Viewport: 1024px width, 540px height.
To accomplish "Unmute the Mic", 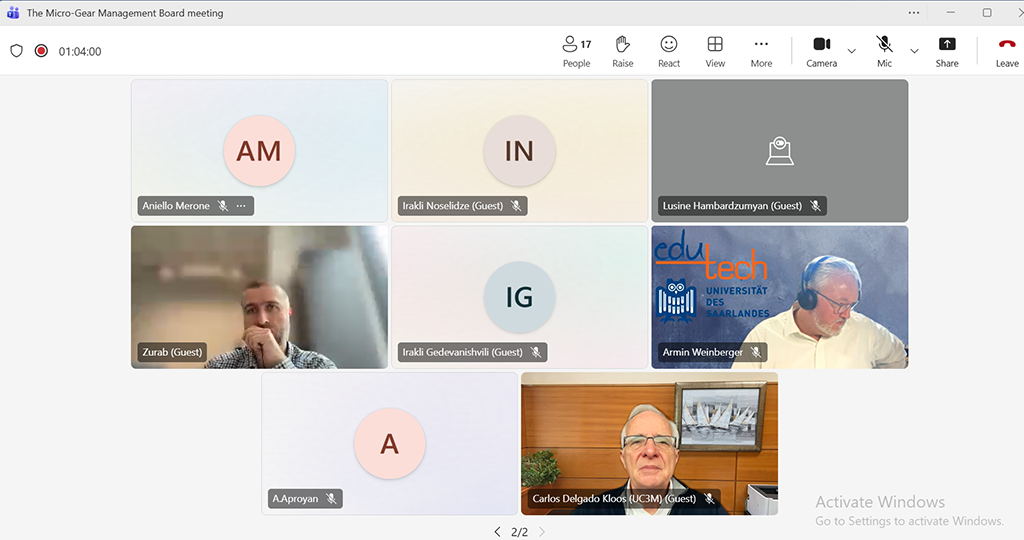I will point(884,51).
